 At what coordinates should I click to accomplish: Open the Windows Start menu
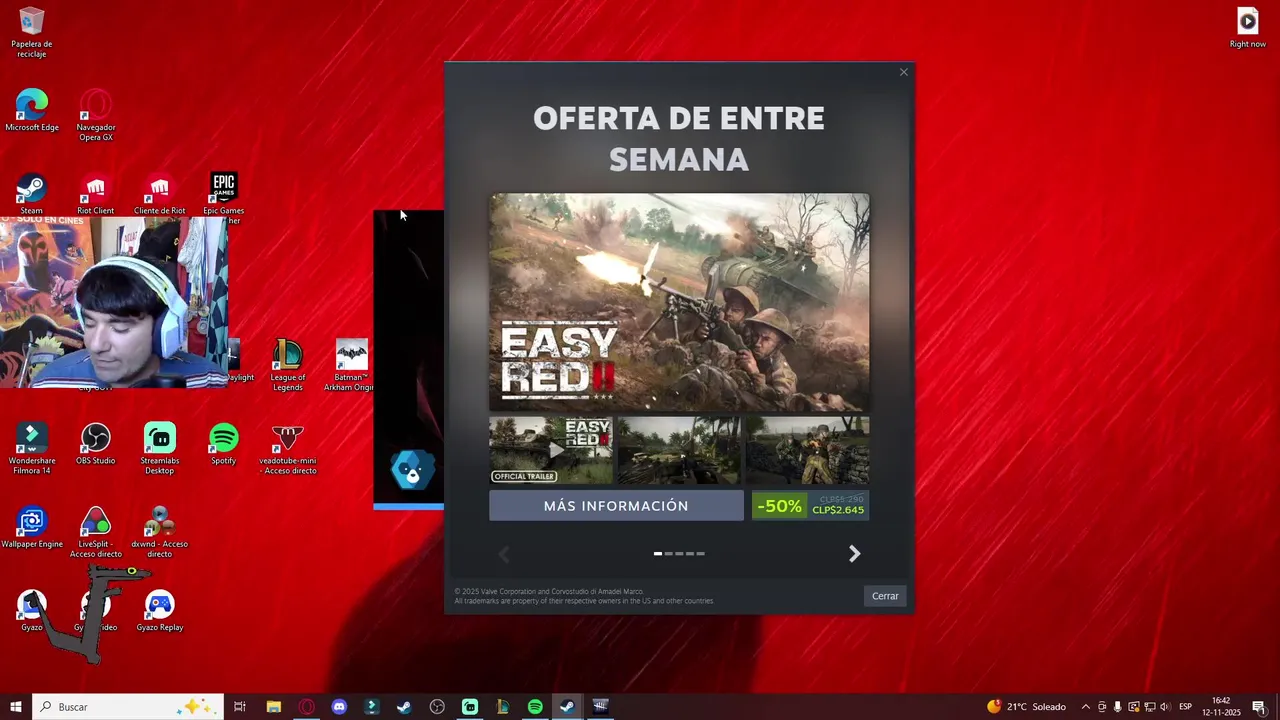pyautogui.click(x=15, y=707)
